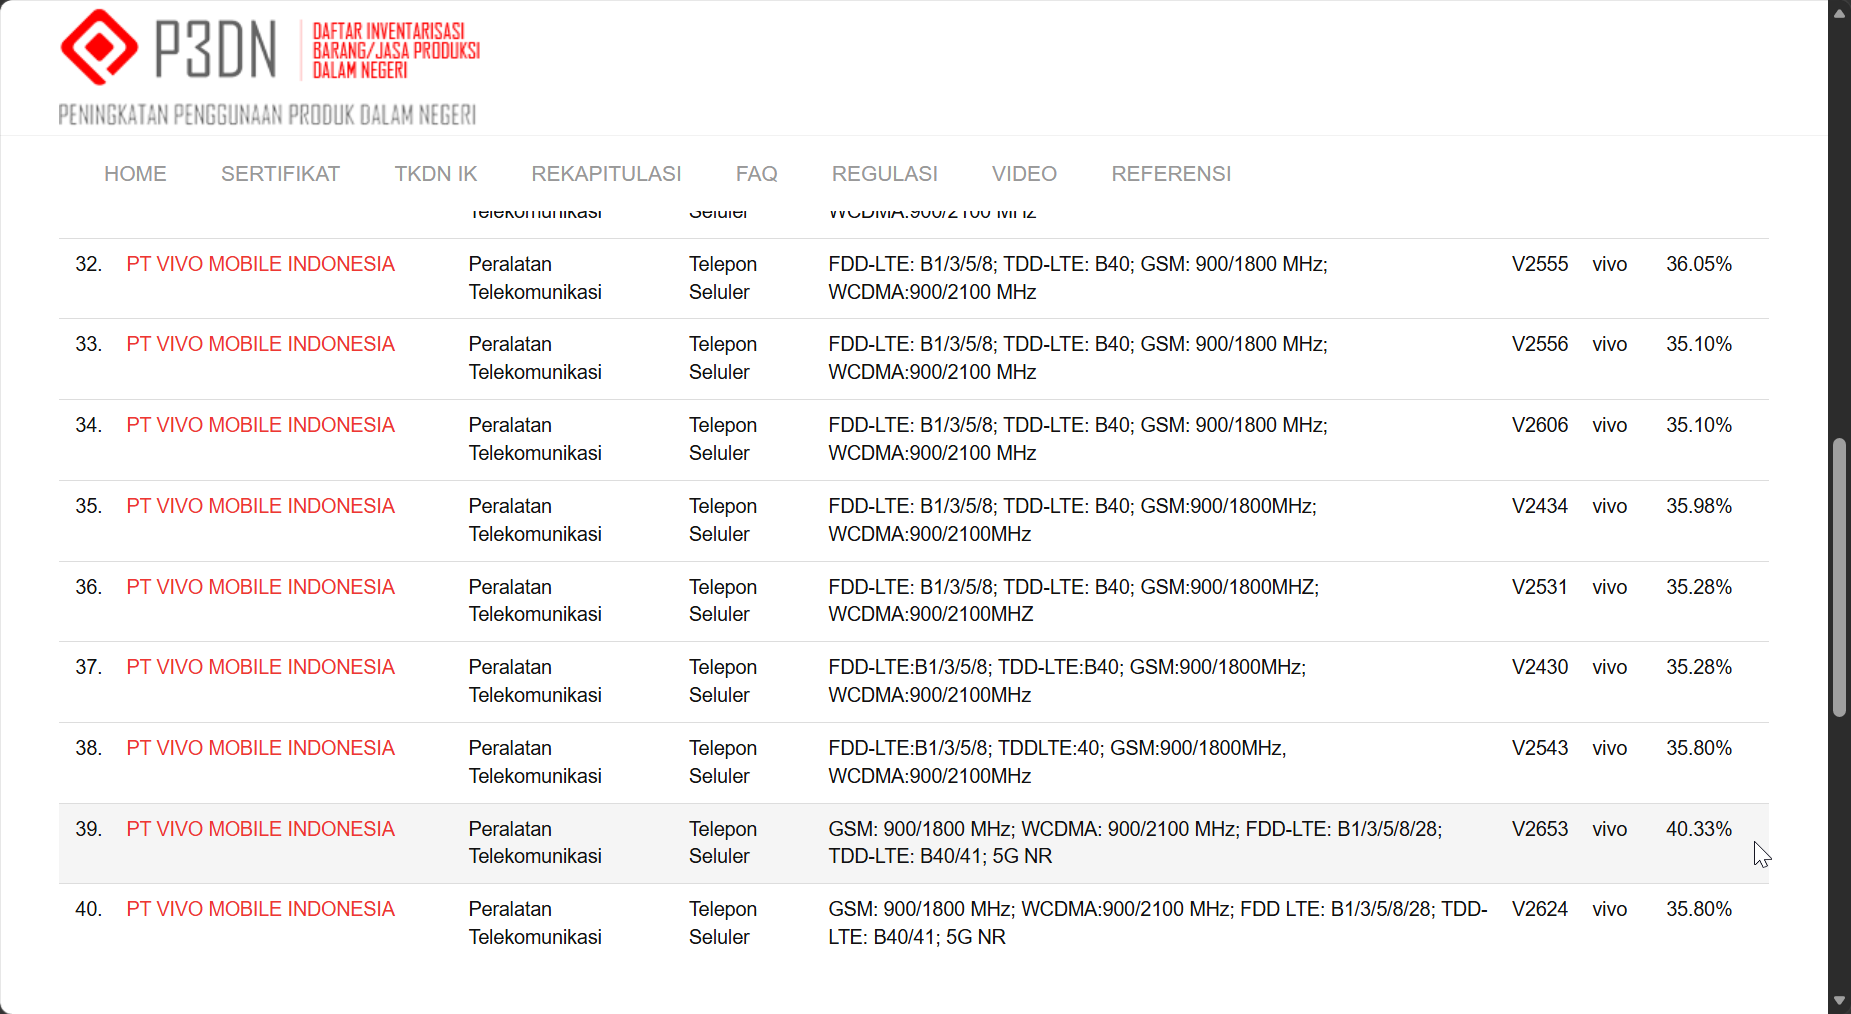The image size is (1851, 1014).
Task: Open the REGULASI menu item
Action: (x=885, y=174)
